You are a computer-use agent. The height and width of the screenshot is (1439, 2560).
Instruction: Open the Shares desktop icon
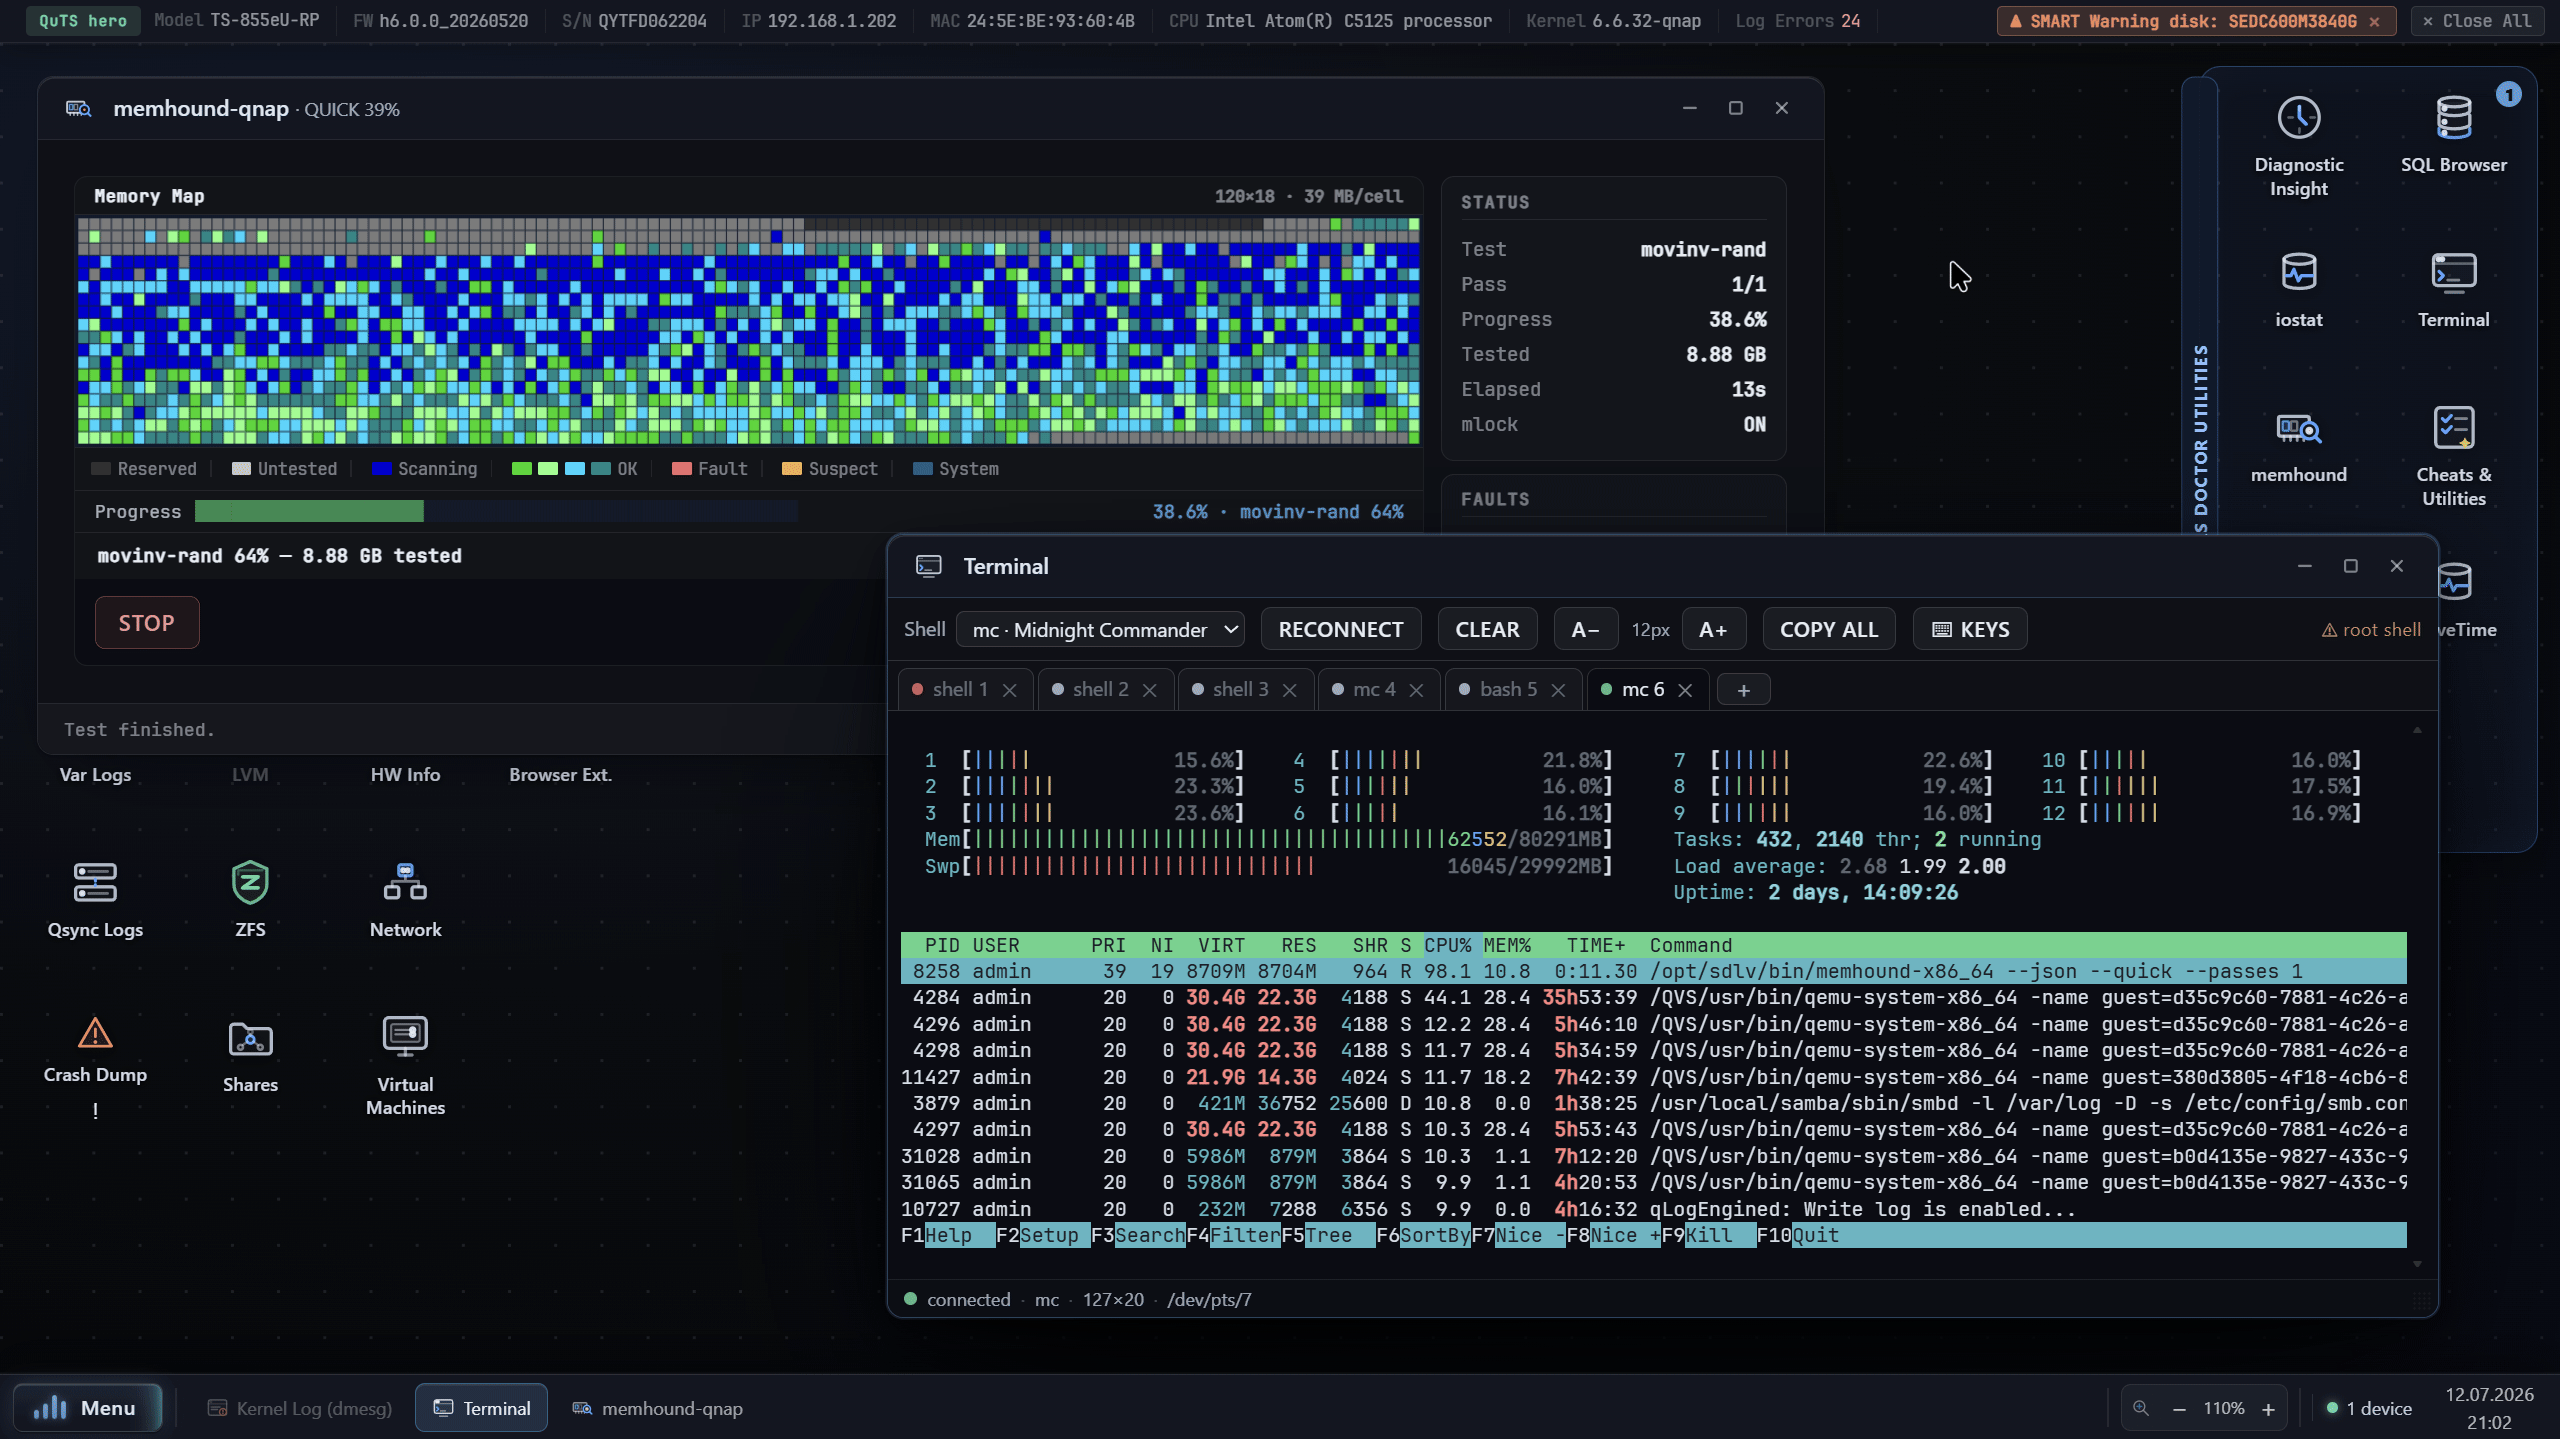pos(250,1058)
